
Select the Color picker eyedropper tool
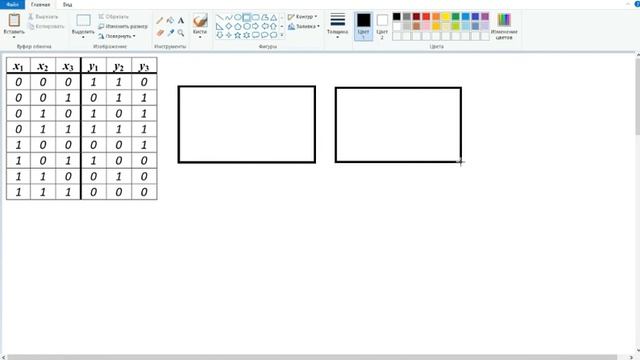click(170, 33)
